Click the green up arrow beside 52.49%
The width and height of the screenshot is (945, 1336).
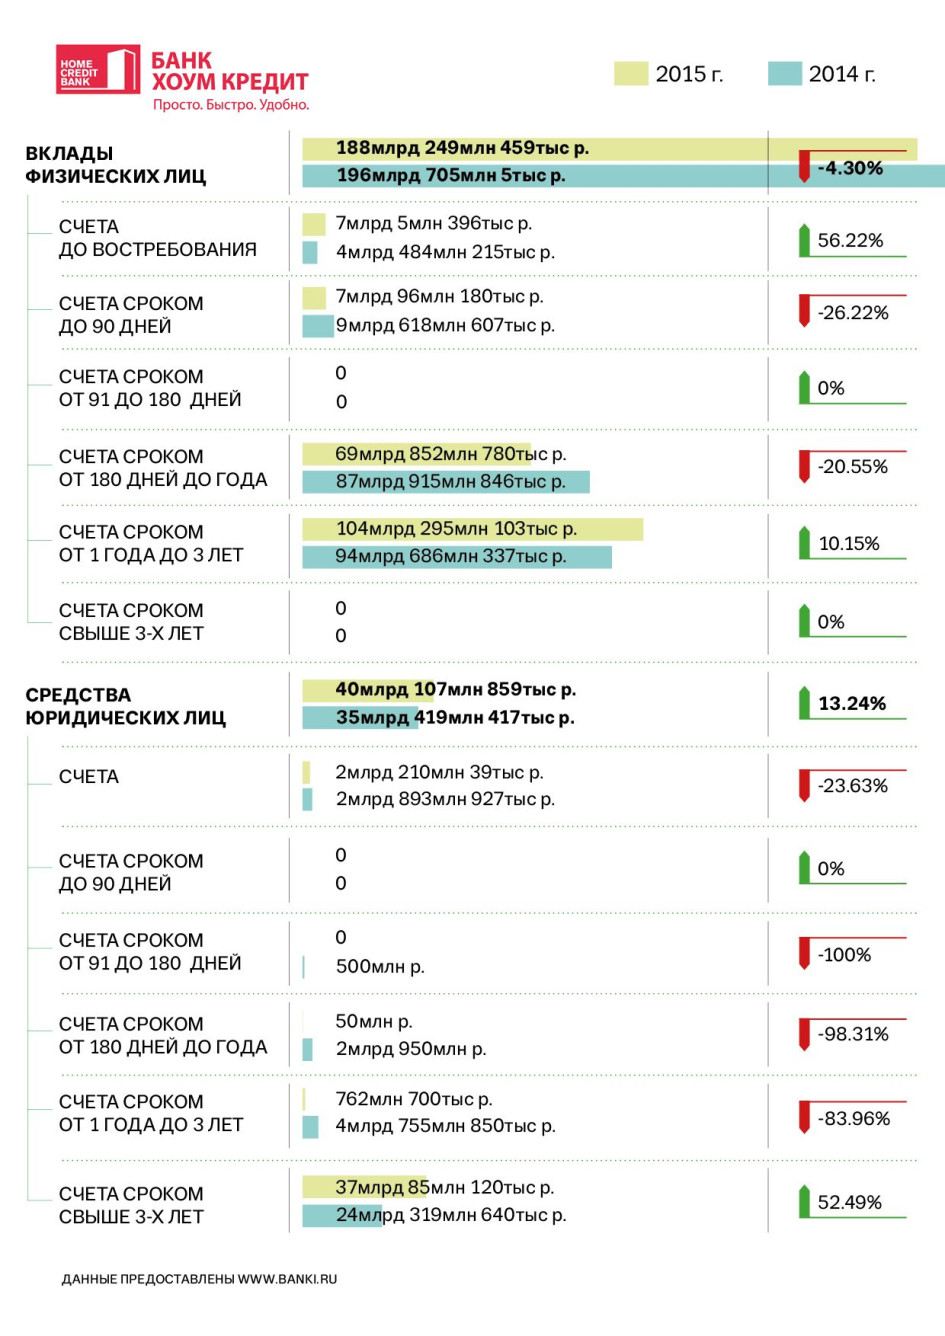(804, 1201)
